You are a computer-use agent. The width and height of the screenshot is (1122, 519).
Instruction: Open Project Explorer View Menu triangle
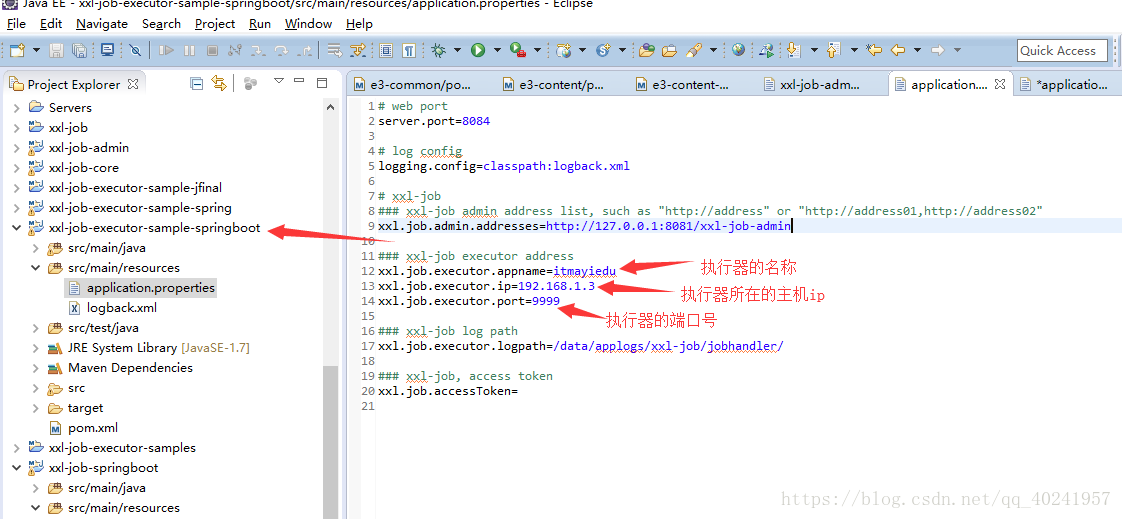279,81
